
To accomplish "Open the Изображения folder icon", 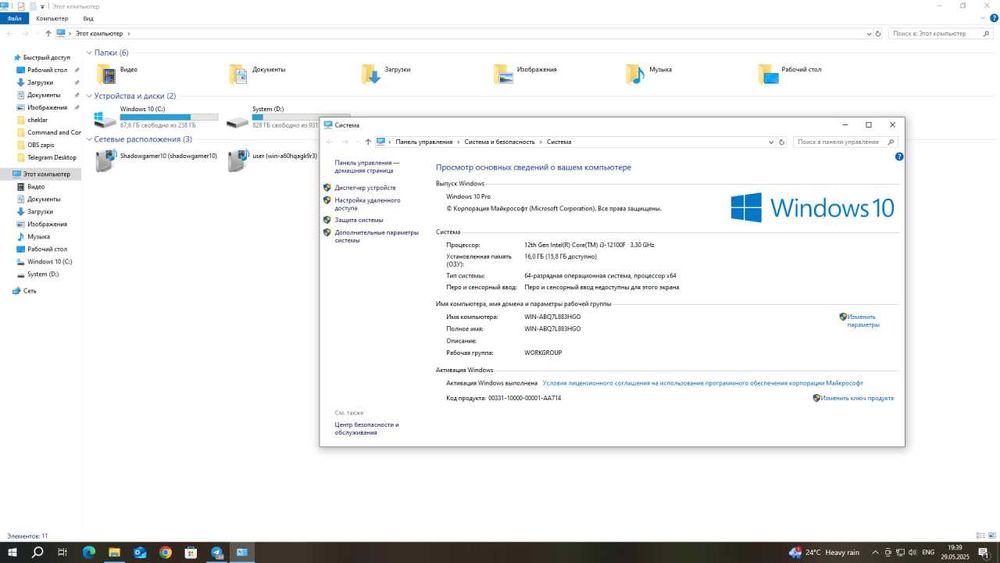I will click(504, 75).
